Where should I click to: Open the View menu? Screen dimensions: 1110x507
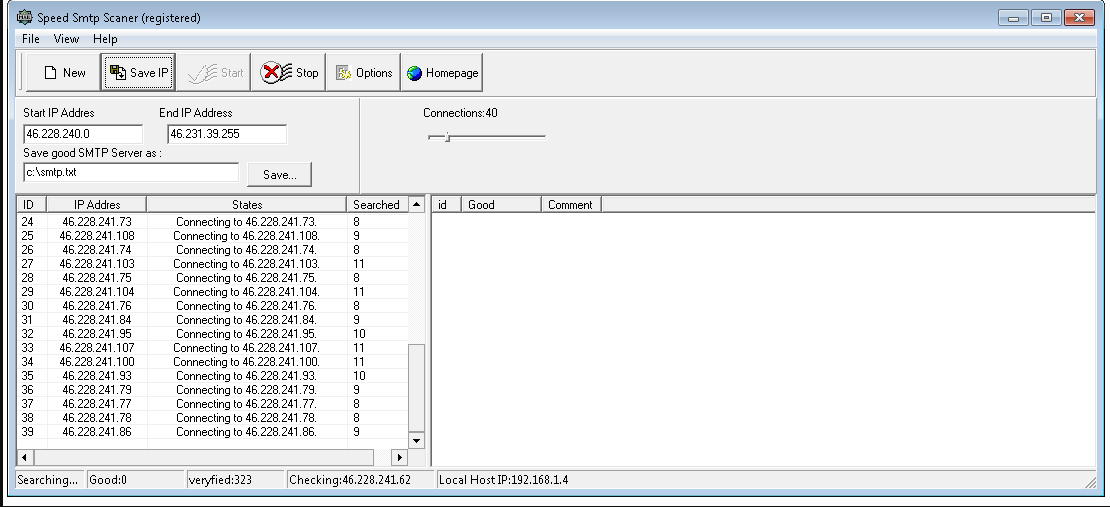[x=67, y=39]
